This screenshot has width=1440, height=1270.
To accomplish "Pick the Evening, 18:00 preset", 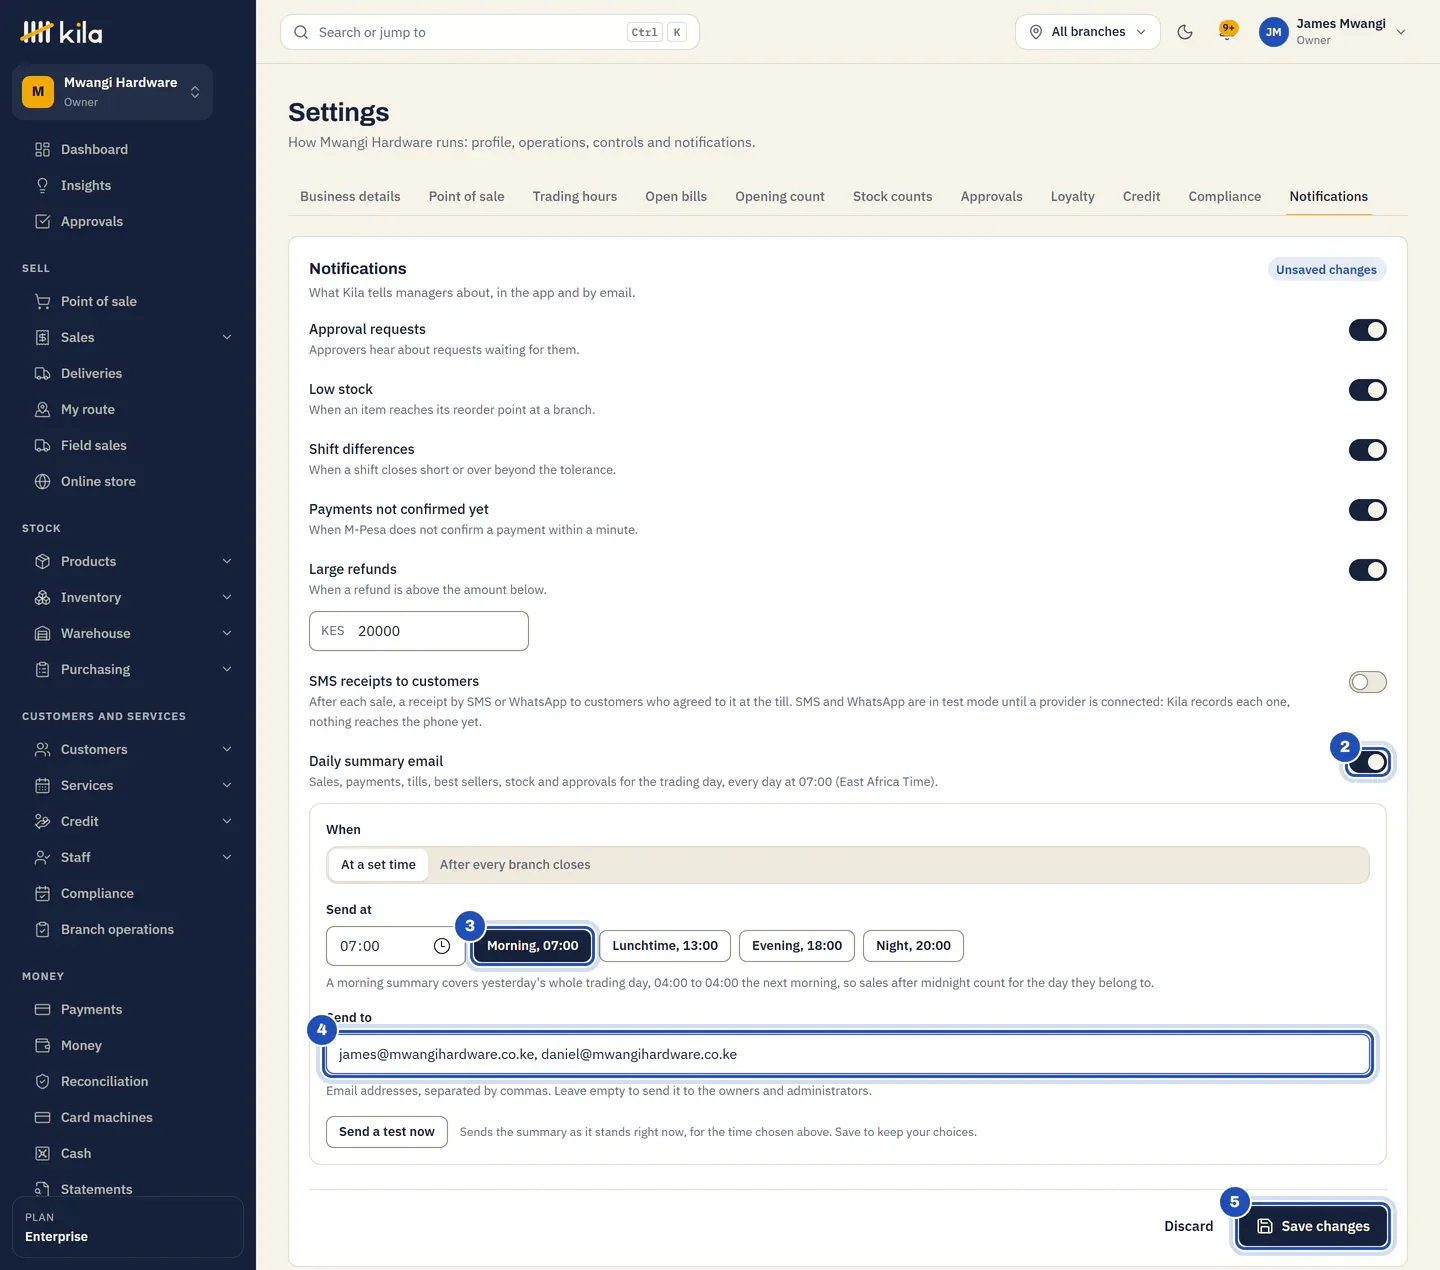I will [x=797, y=946].
